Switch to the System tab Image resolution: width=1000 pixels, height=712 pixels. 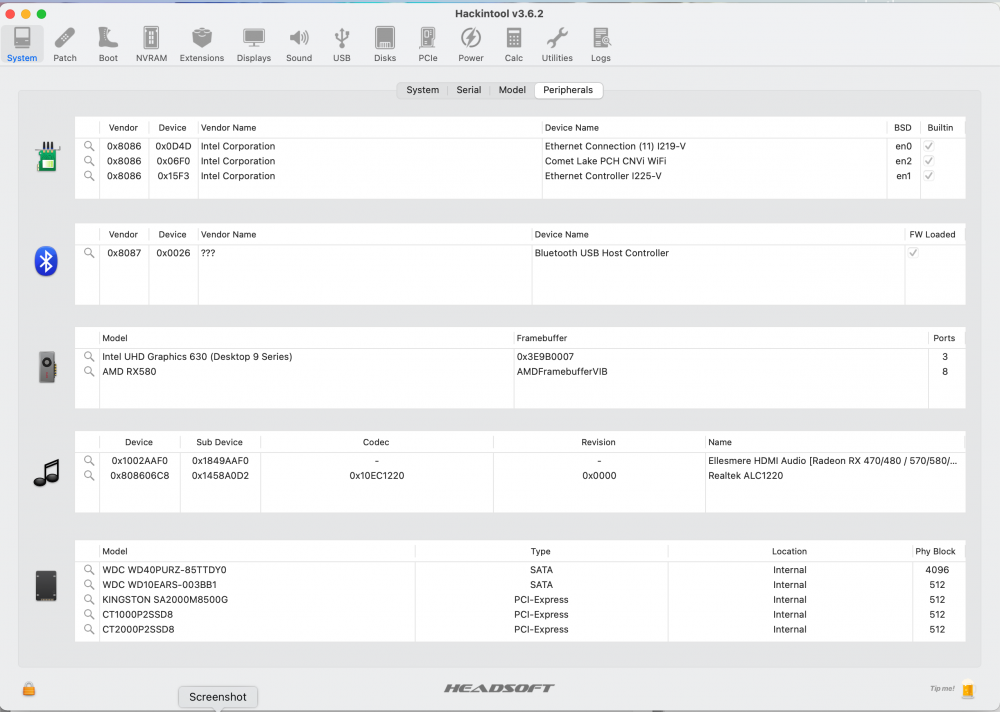tap(422, 90)
